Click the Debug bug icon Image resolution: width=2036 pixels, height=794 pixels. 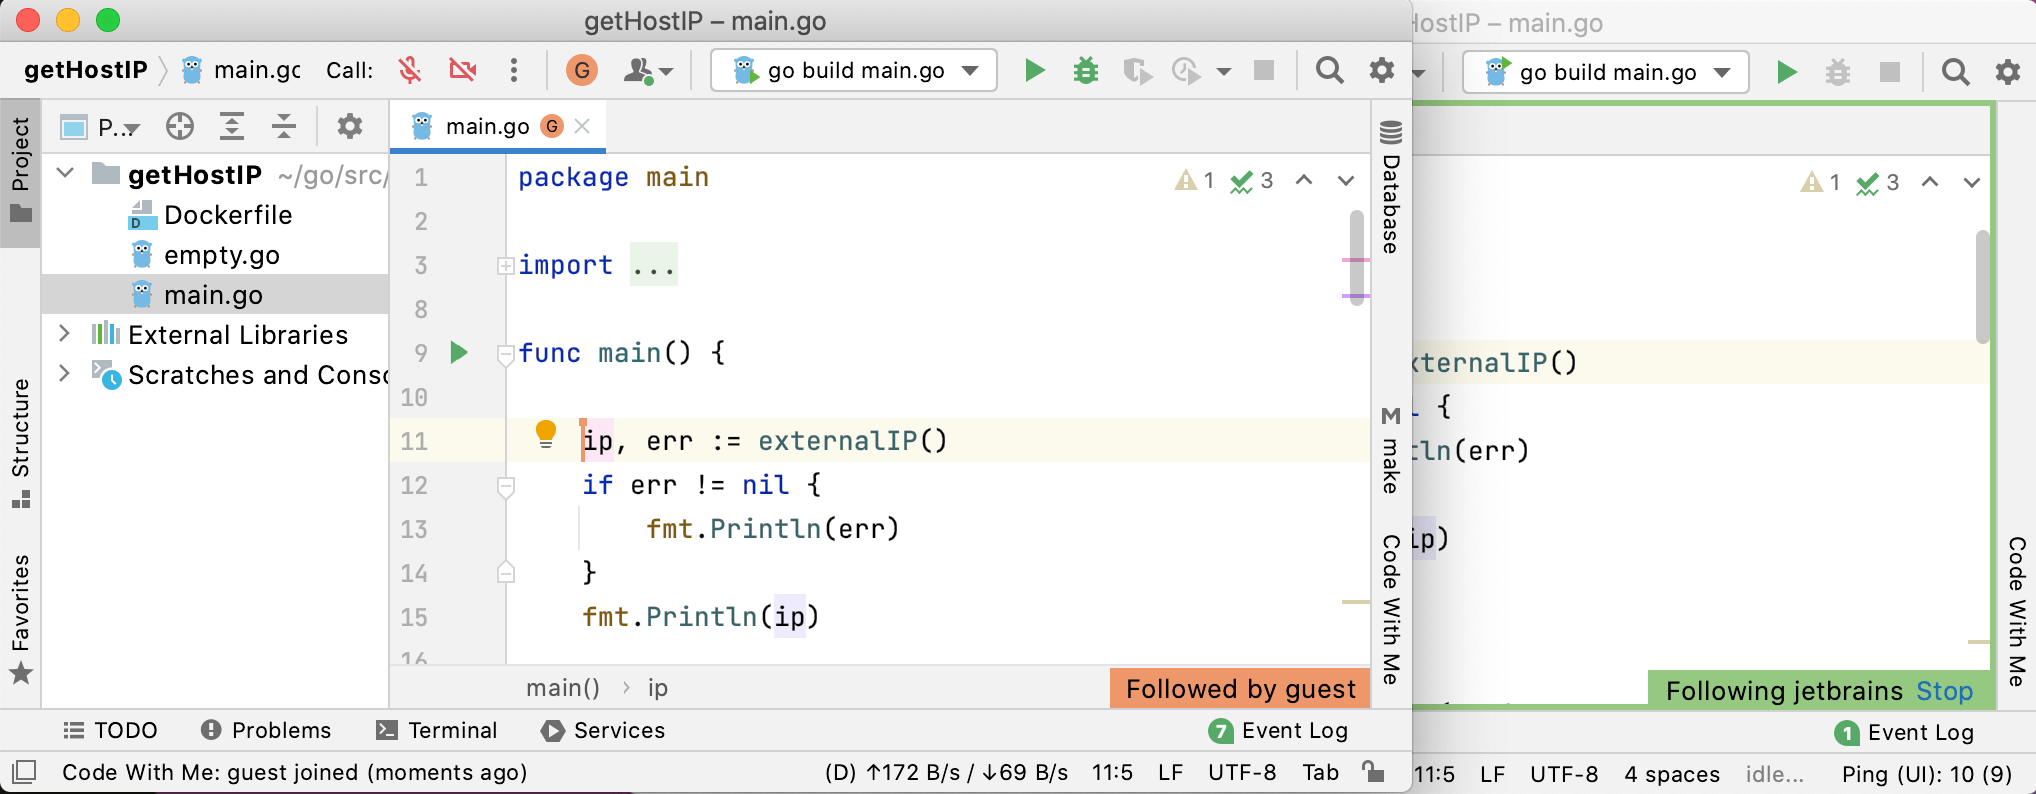(x=1085, y=70)
